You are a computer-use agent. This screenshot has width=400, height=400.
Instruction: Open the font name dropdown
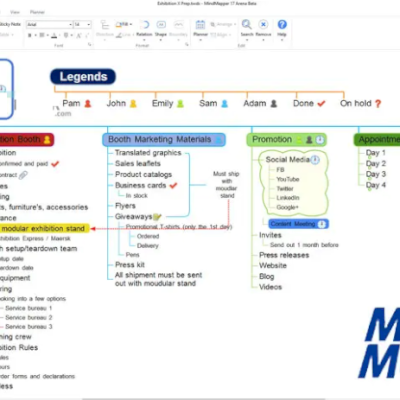(70, 25)
